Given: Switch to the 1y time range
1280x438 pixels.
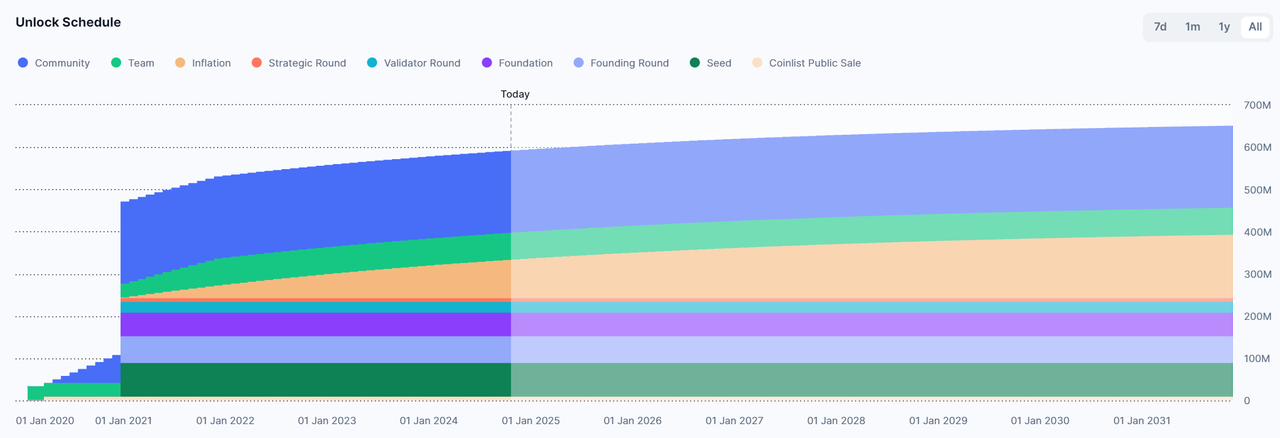Looking at the screenshot, I should coord(1224,27).
